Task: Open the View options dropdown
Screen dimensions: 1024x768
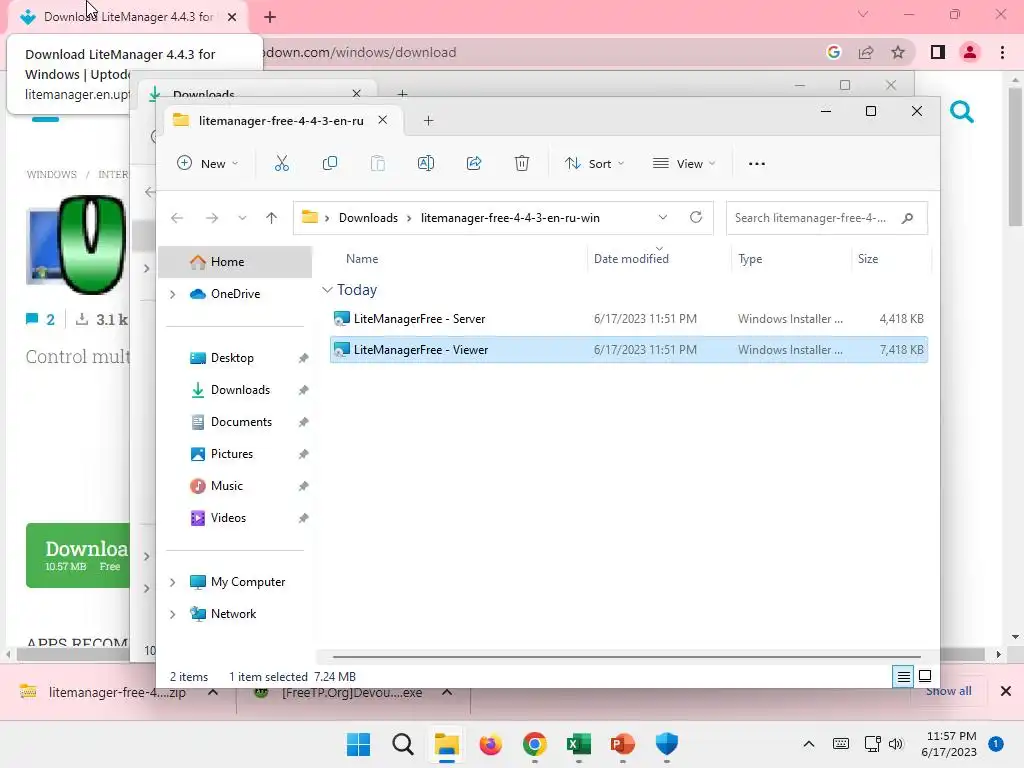Action: pos(684,163)
